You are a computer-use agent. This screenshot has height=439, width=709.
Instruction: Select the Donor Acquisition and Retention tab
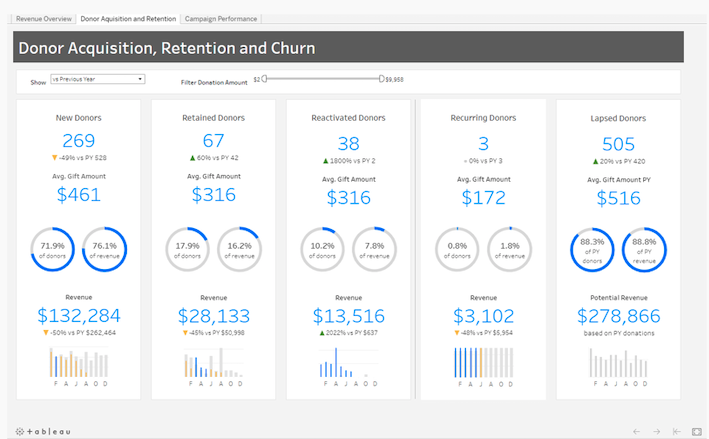tap(128, 19)
